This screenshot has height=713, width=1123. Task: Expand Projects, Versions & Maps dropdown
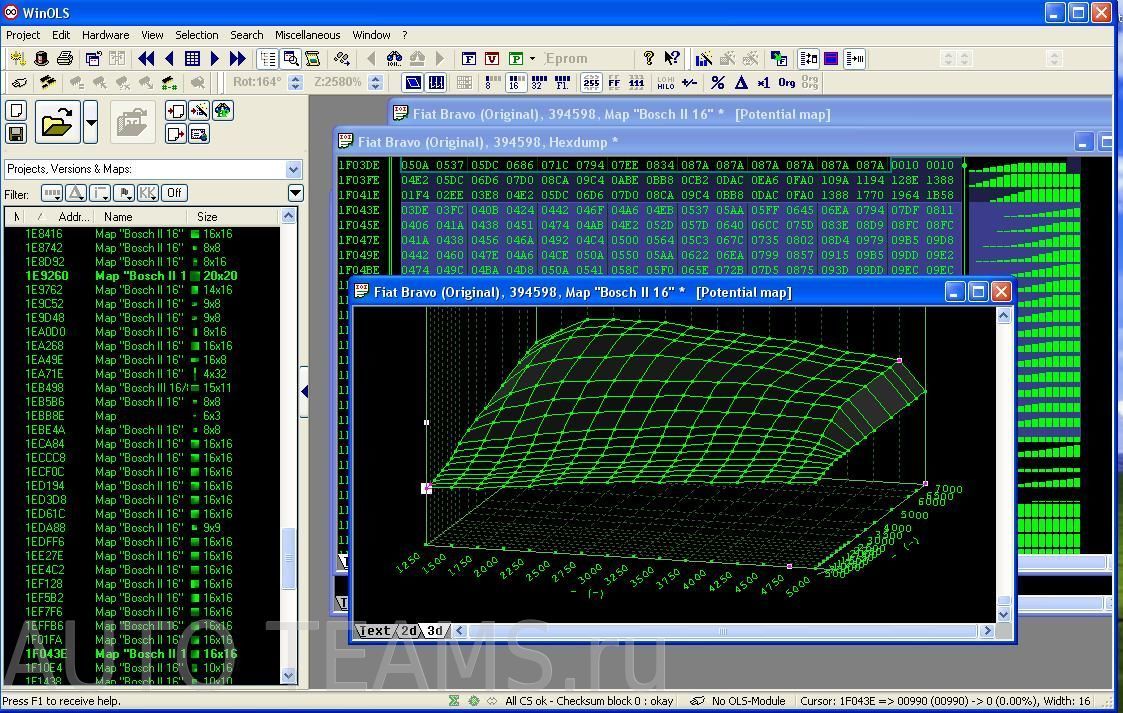tap(293, 169)
